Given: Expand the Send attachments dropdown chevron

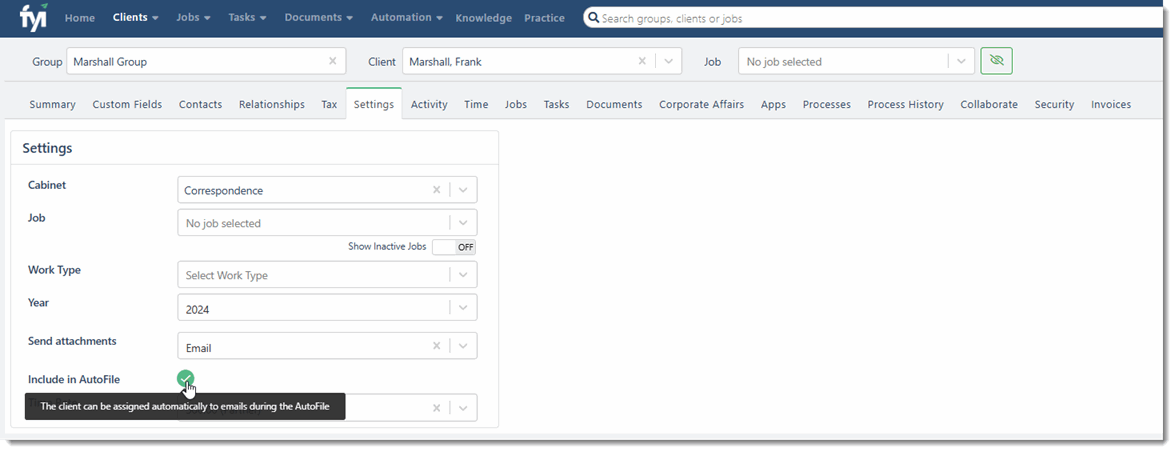Looking at the screenshot, I should coord(463,346).
